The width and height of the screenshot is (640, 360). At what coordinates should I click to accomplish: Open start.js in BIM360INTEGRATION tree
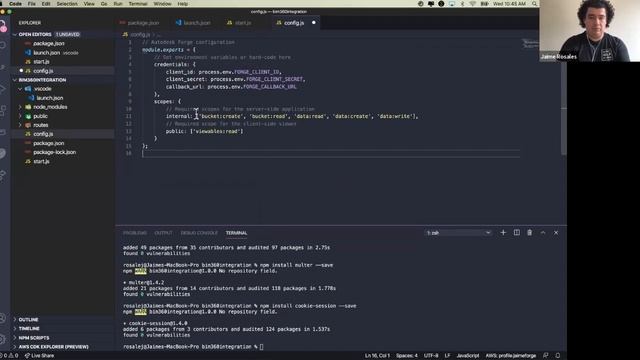pyautogui.click(x=41, y=161)
